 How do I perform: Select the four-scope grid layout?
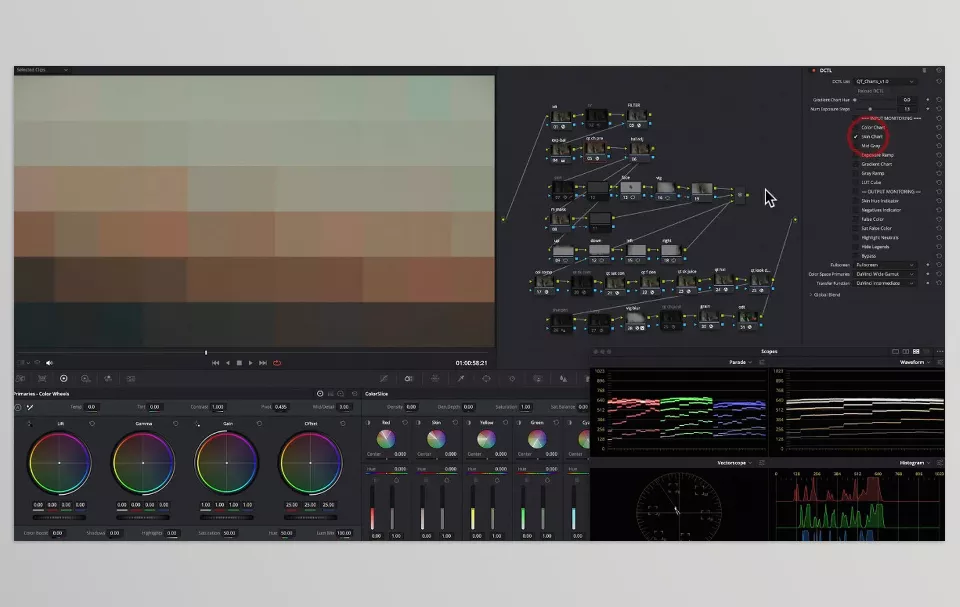coord(916,352)
